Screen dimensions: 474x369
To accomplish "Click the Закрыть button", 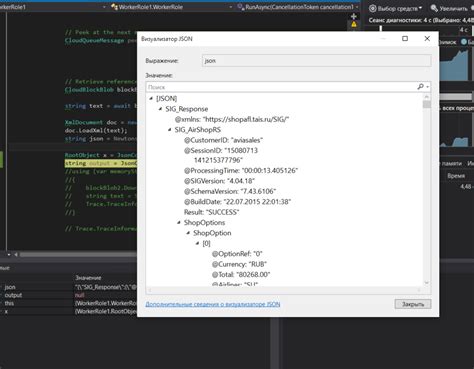I will tap(413, 304).
